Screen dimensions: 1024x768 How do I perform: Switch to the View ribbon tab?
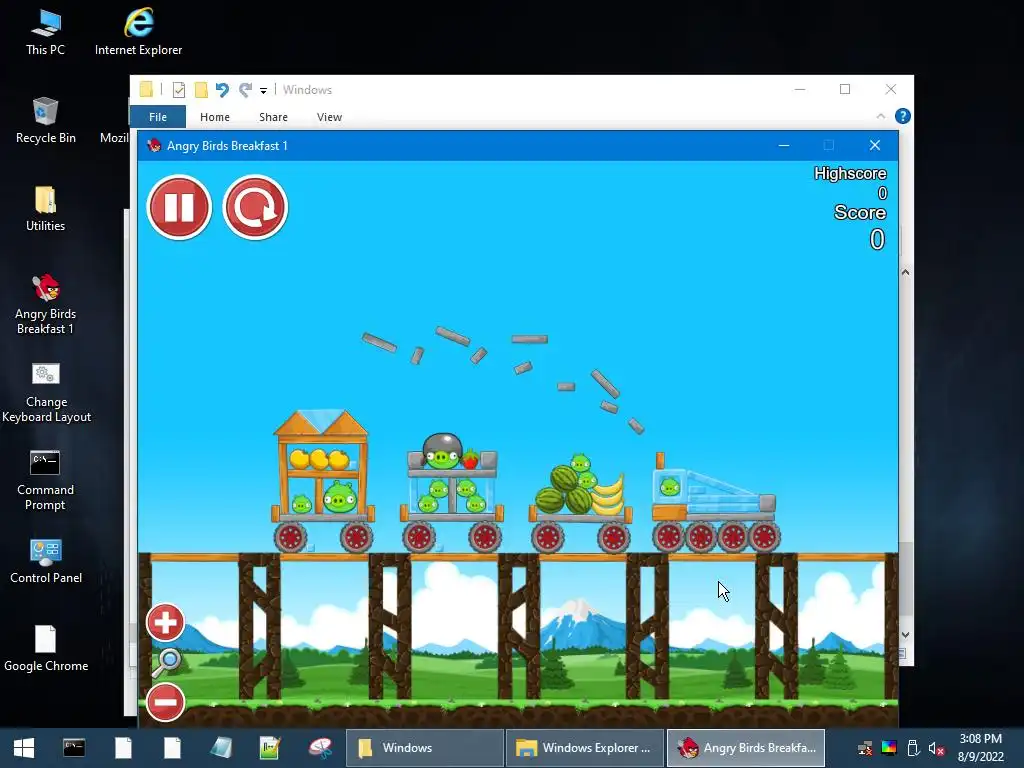click(329, 117)
